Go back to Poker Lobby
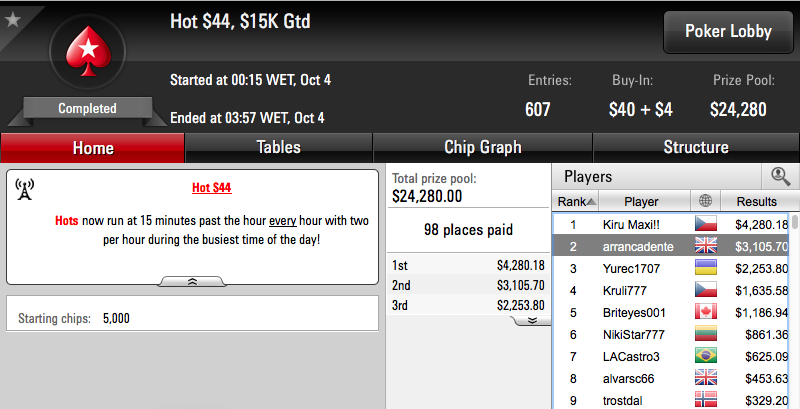The width and height of the screenshot is (800, 409). pos(728,32)
